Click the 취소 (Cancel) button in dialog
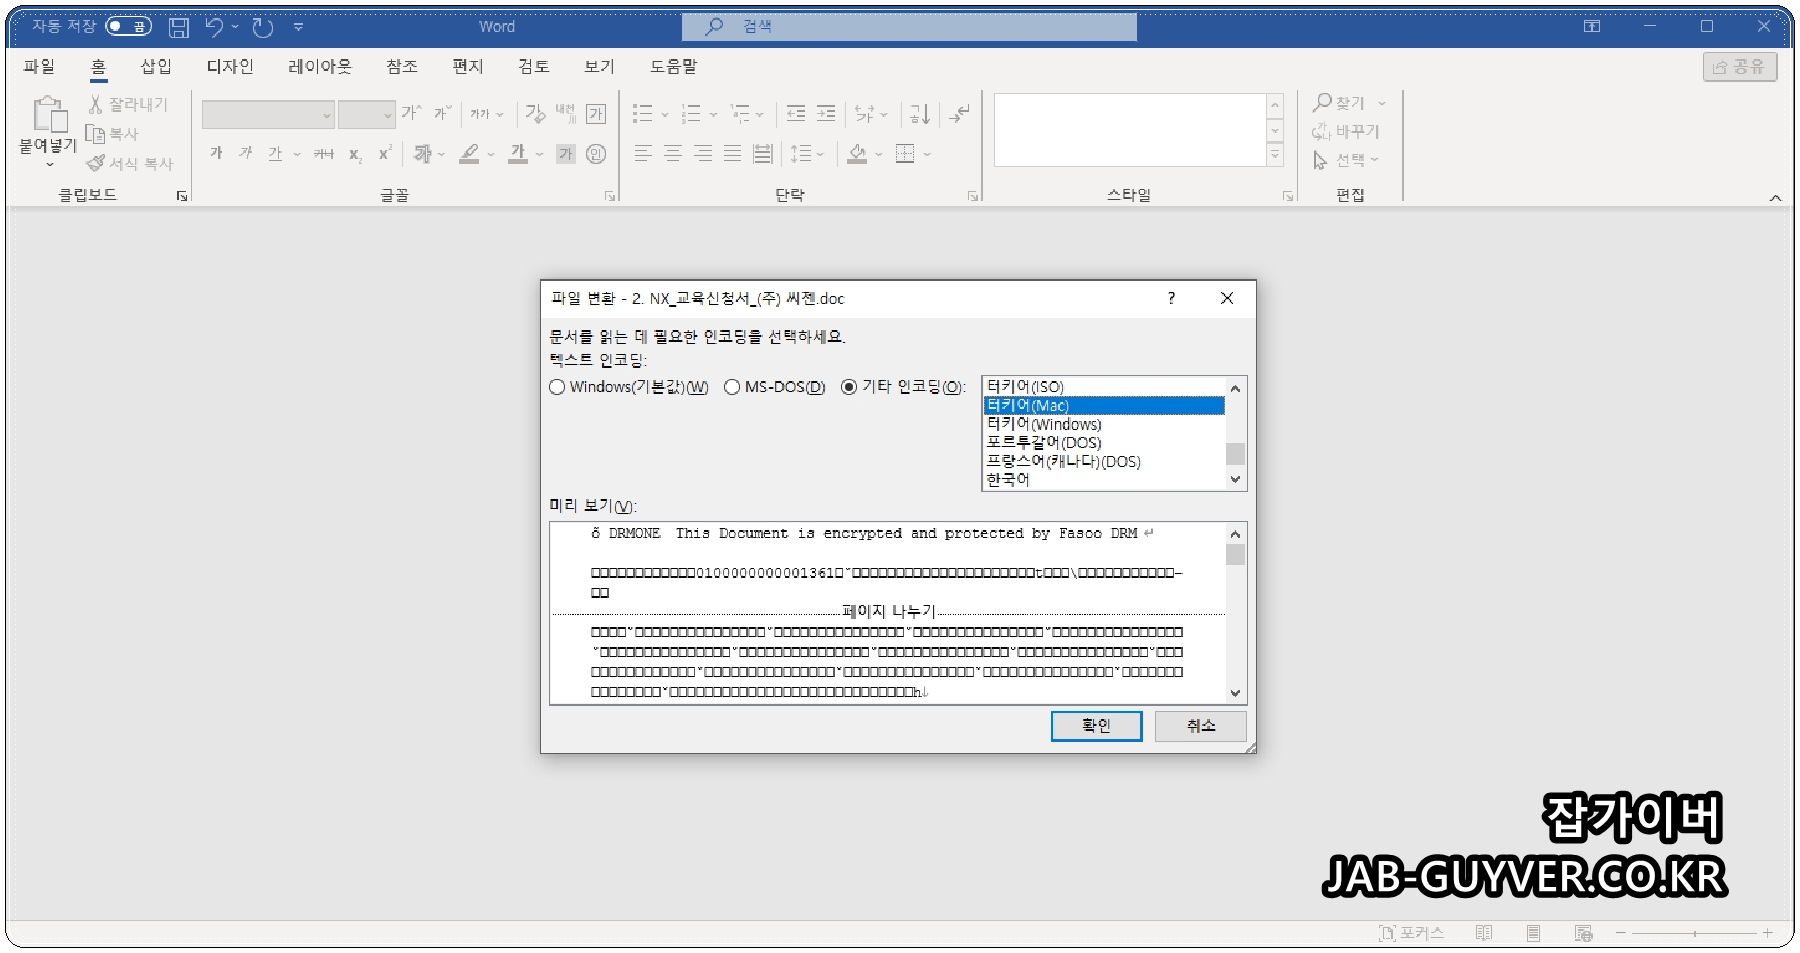This screenshot has width=1800, height=953. 1201,726
